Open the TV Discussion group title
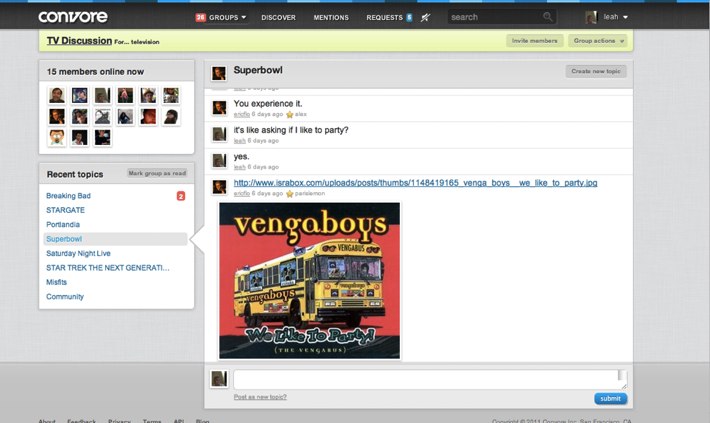 point(79,41)
